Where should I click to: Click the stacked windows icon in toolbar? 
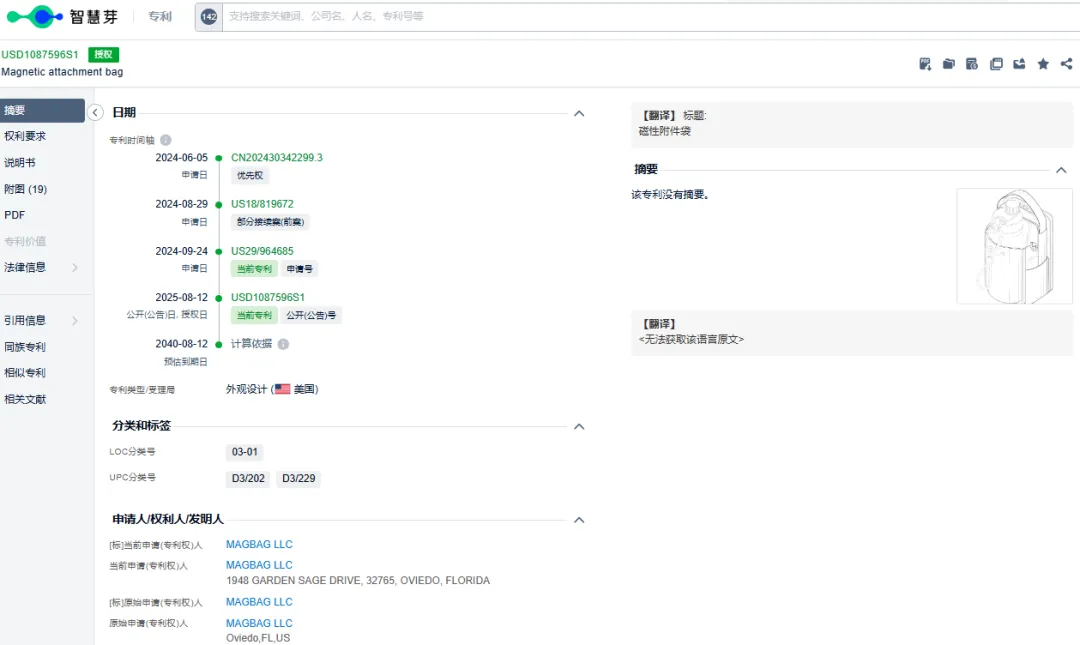pos(996,64)
